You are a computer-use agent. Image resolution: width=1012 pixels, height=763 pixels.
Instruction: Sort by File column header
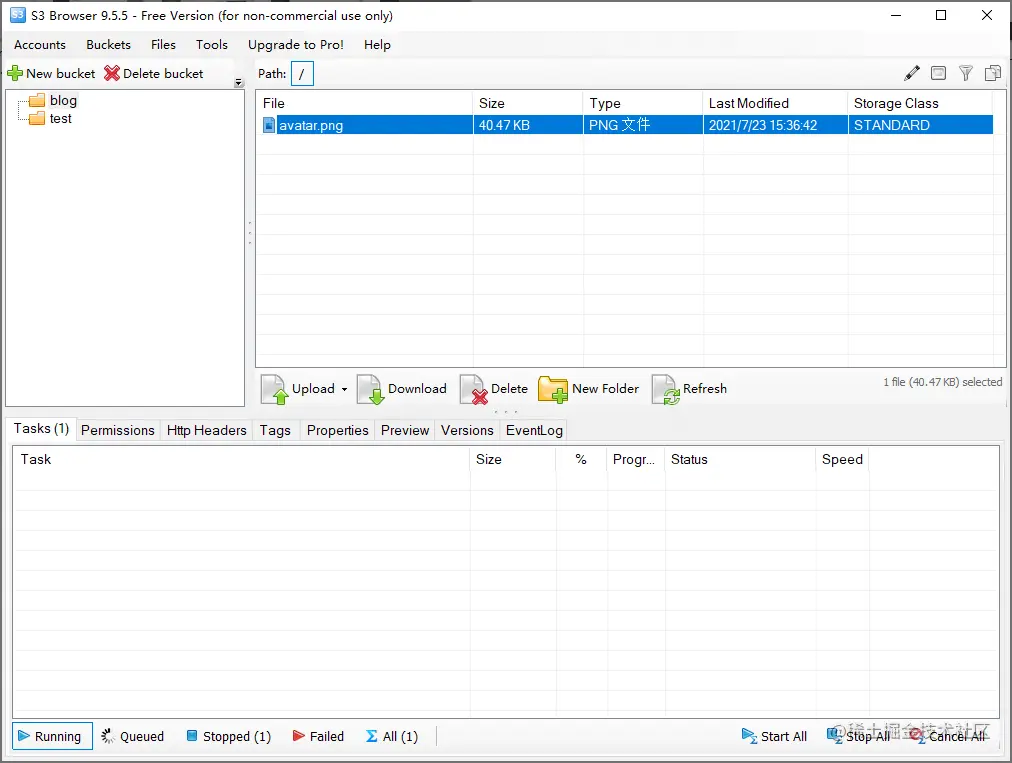(x=365, y=103)
